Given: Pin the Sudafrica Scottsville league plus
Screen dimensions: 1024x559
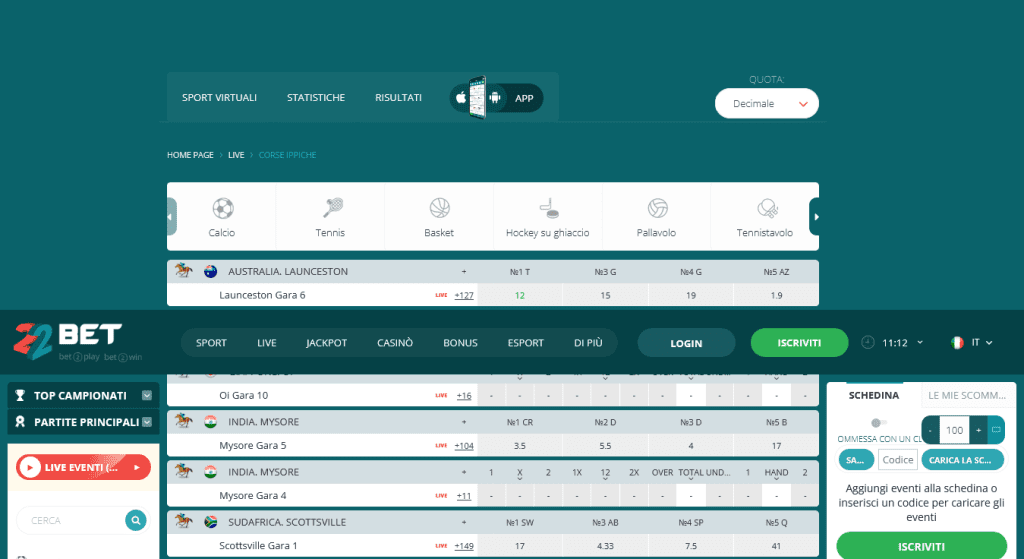Looking at the screenshot, I should click(464, 522).
